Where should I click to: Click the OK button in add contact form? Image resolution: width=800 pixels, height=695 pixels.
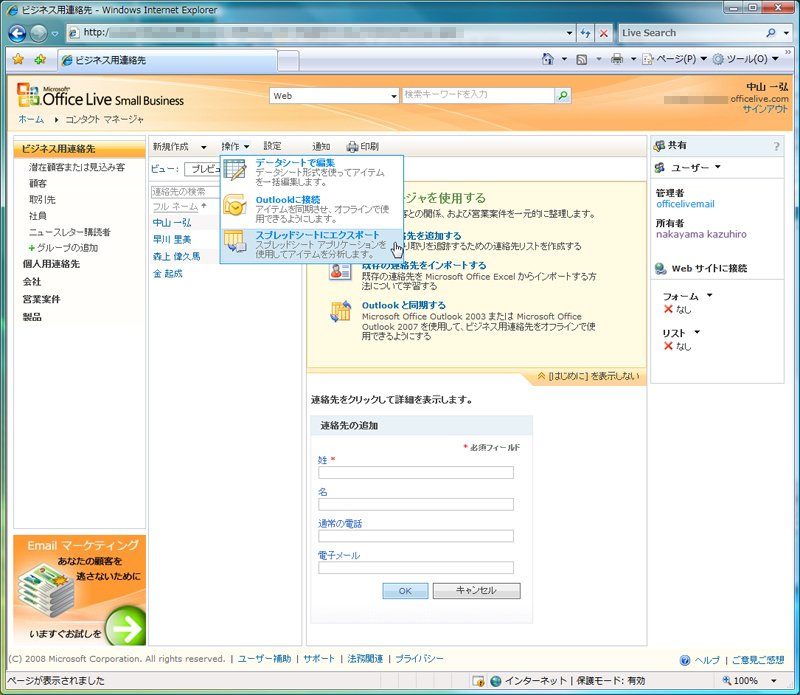pos(405,590)
